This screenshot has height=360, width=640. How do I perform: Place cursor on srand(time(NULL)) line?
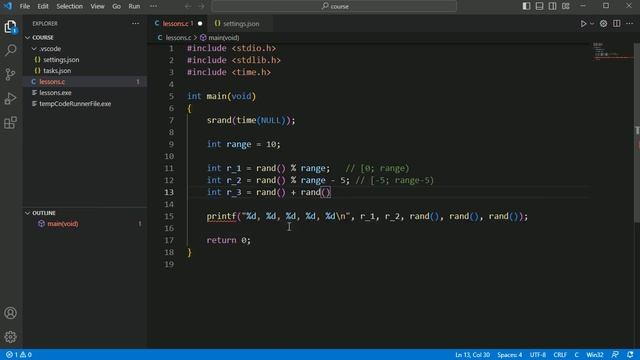251,120
